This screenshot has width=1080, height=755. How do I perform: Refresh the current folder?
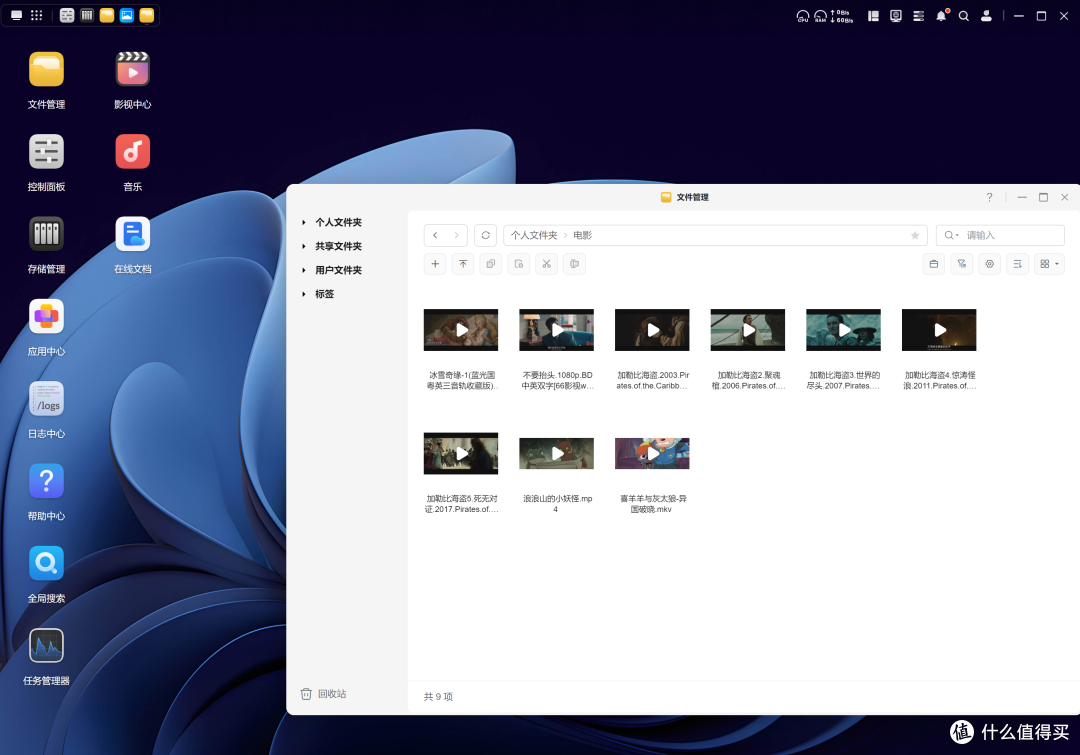pyautogui.click(x=486, y=236)
